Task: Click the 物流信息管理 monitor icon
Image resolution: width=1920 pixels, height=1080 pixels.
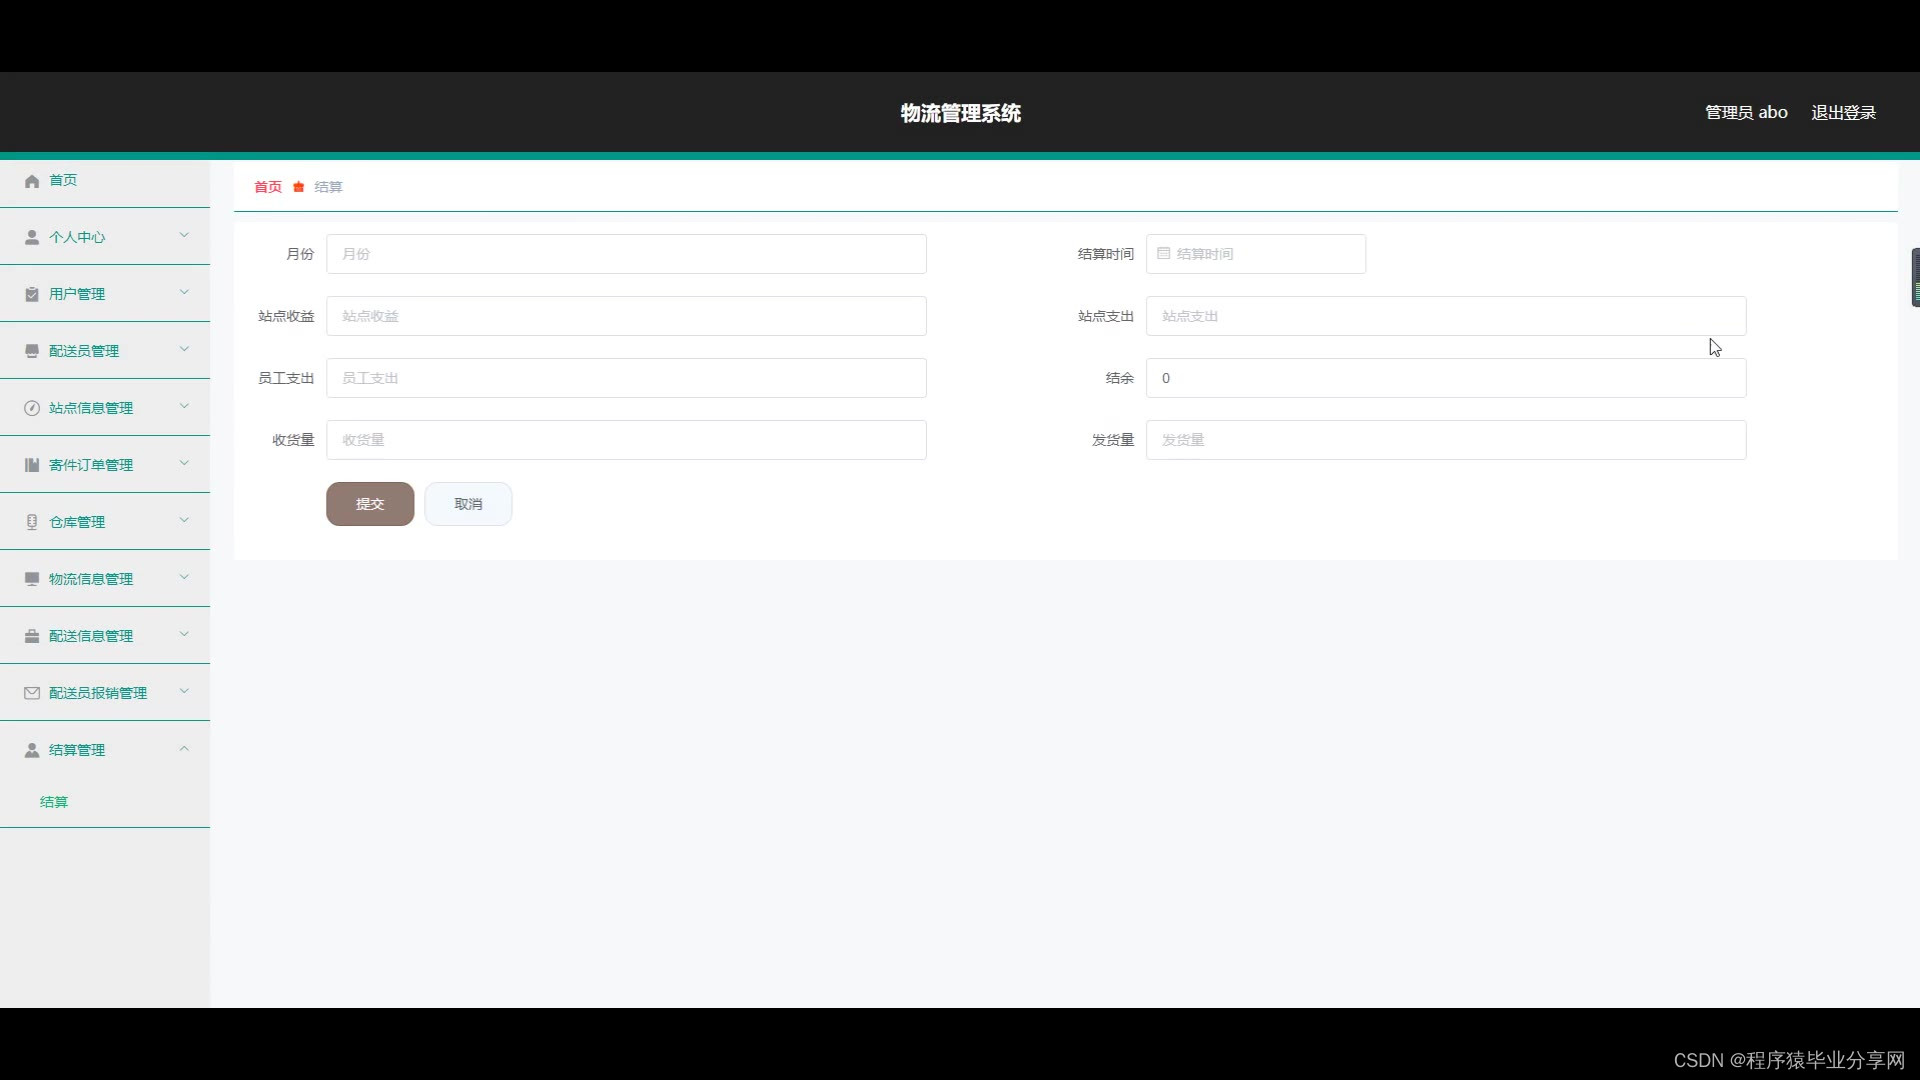Action: (x=32, y=579)
